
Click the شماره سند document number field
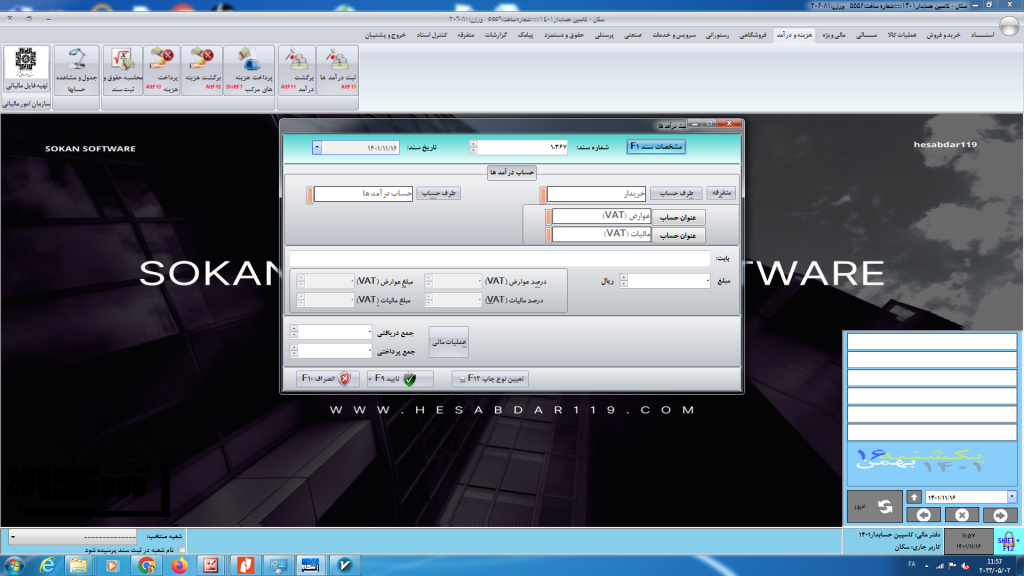523,148
